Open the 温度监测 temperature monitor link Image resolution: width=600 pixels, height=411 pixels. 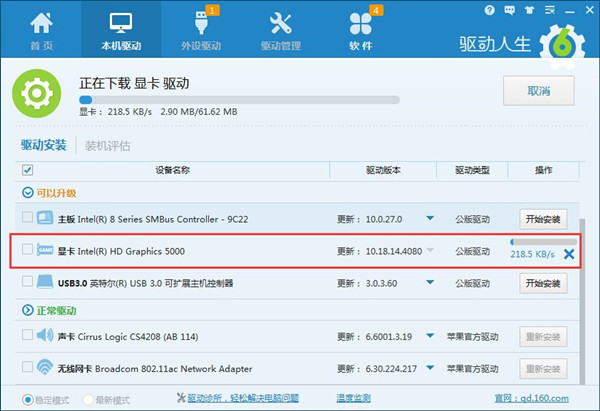[x=353, y=398]
